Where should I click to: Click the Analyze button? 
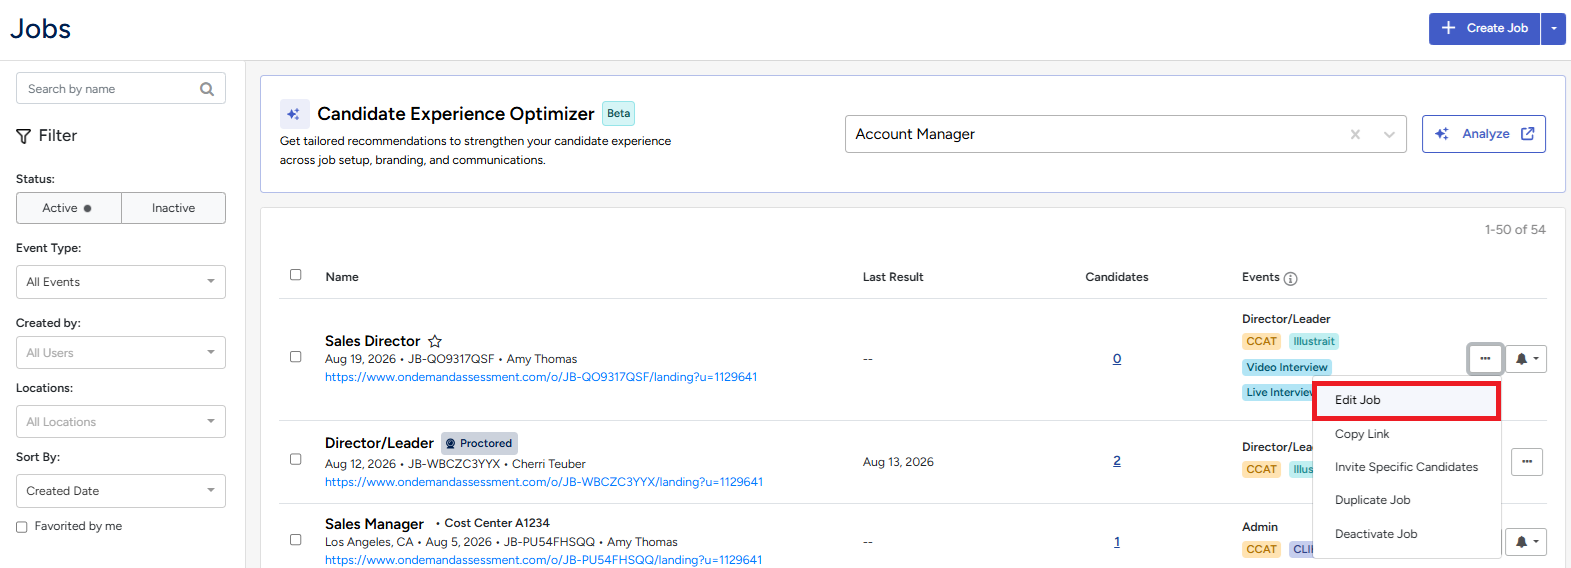coord(1483,134)
